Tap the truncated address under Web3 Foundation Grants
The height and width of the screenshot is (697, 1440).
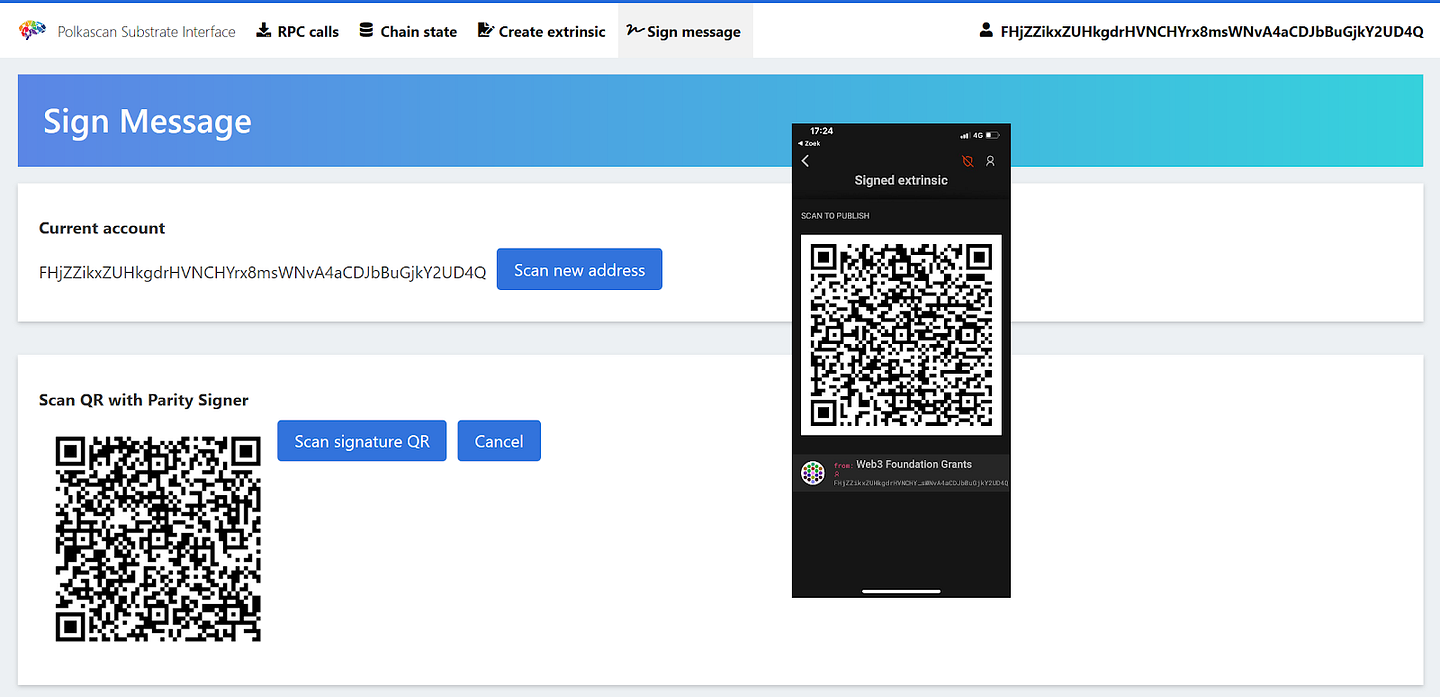(x=920, y=482)
